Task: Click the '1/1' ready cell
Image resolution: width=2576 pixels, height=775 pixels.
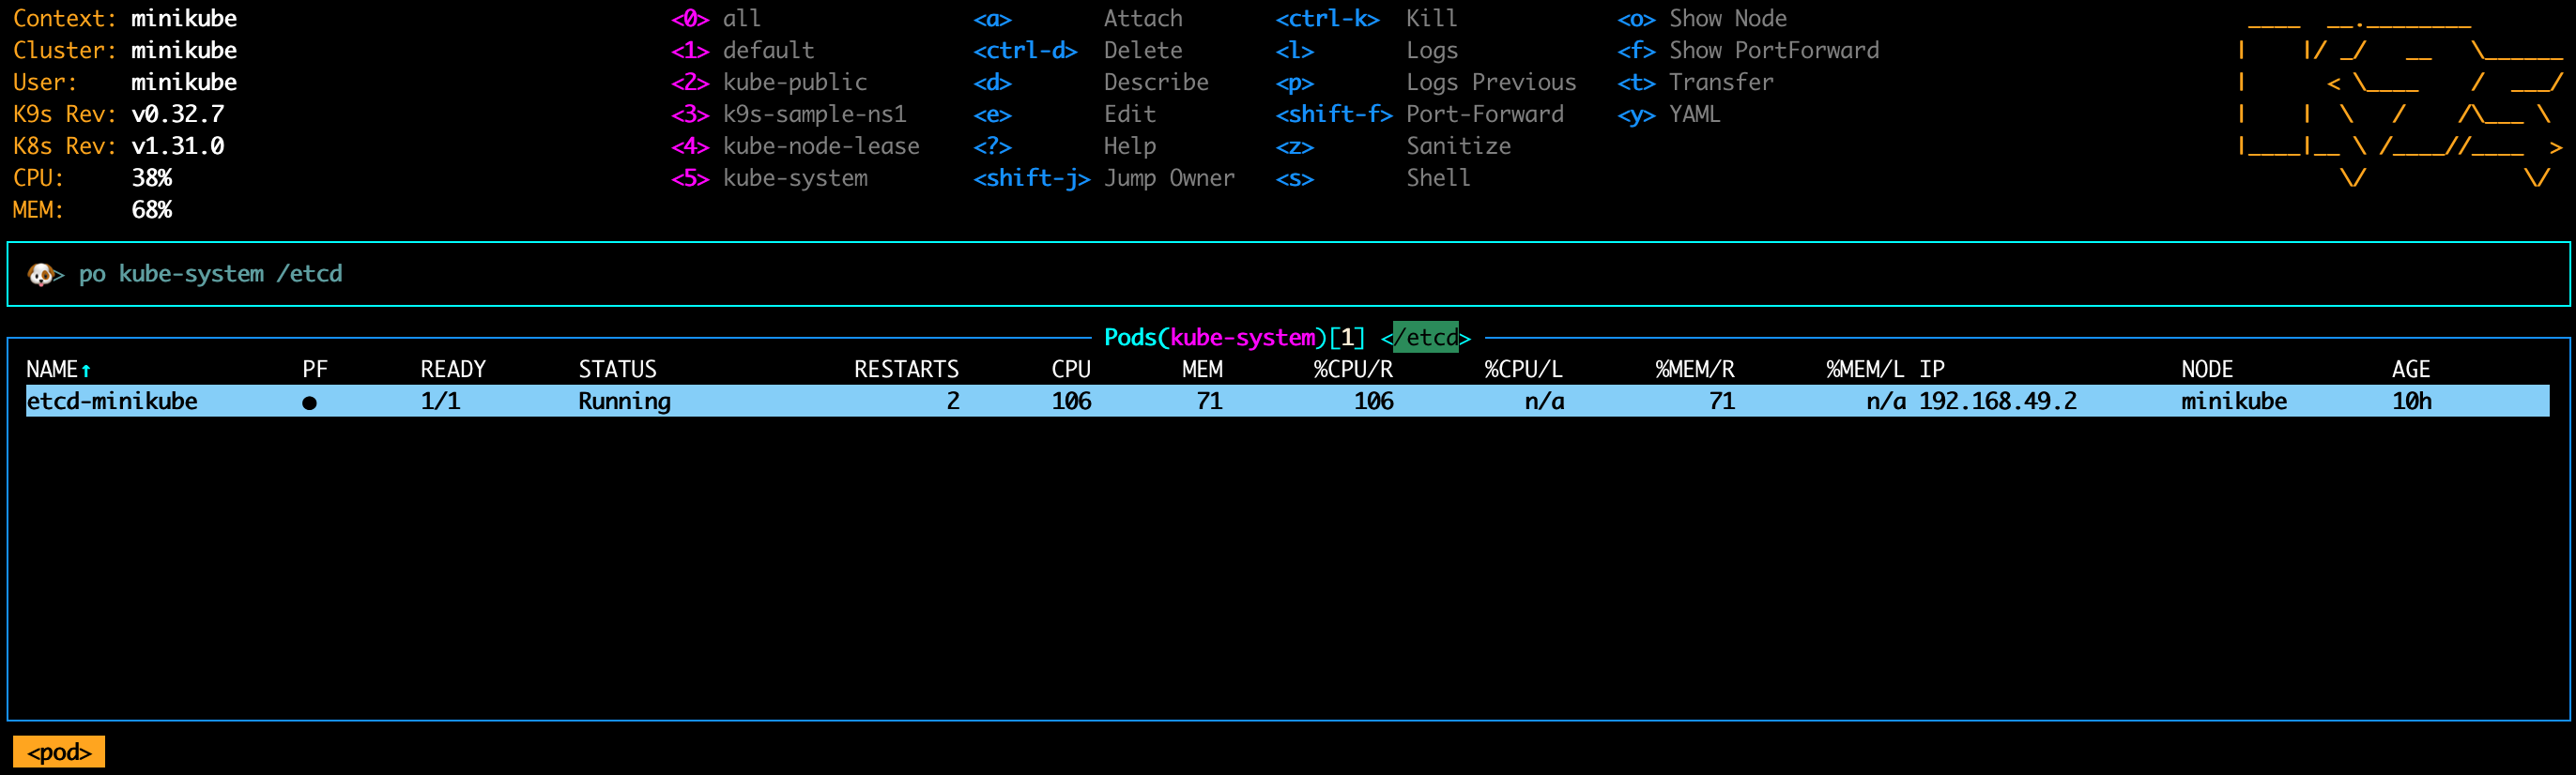Action: tap(440, 402)
